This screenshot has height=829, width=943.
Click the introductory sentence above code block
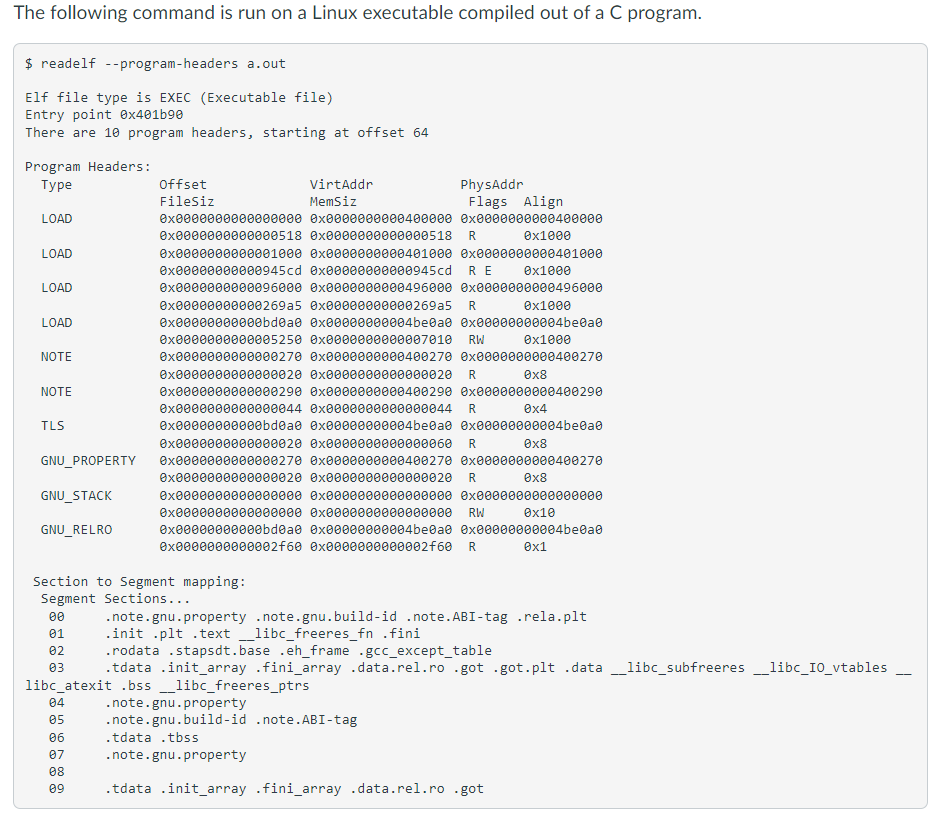pyautogui.click(x=358, y=13)
